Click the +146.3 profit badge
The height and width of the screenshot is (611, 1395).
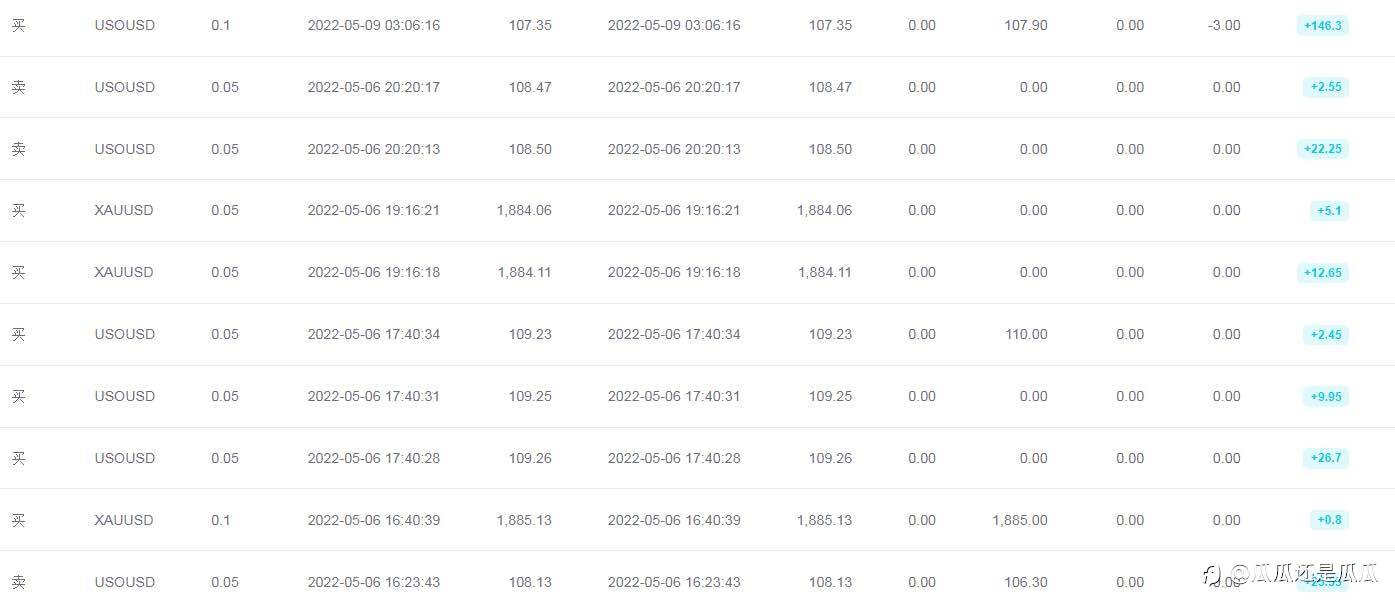click(1322, 26)
